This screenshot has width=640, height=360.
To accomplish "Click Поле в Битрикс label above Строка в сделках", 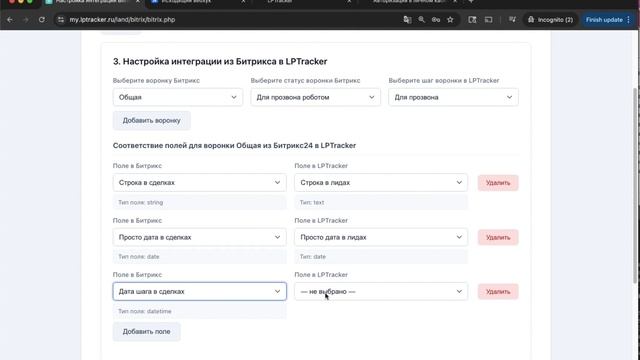I will pyautogui.click(x=137, y=166).
